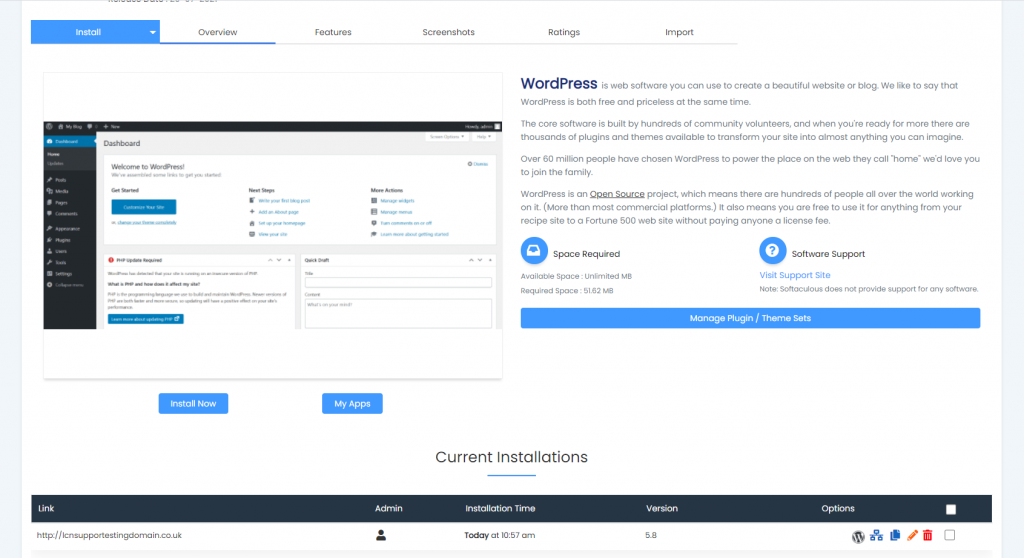The height and width of the screenshot is (558, 1024).
Task: Click the version value 5.8
Action: tap(650, 535)
